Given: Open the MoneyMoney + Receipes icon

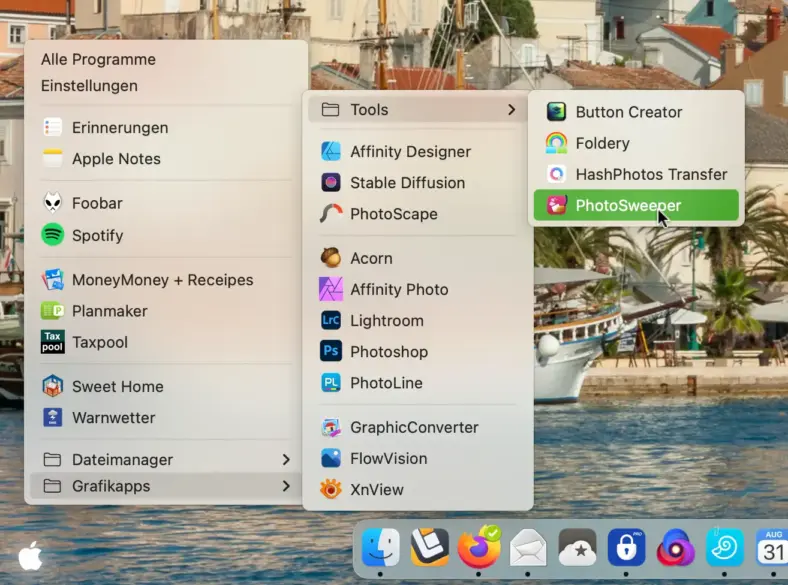Looking at the screenshot, I should (x=53, y=280).
